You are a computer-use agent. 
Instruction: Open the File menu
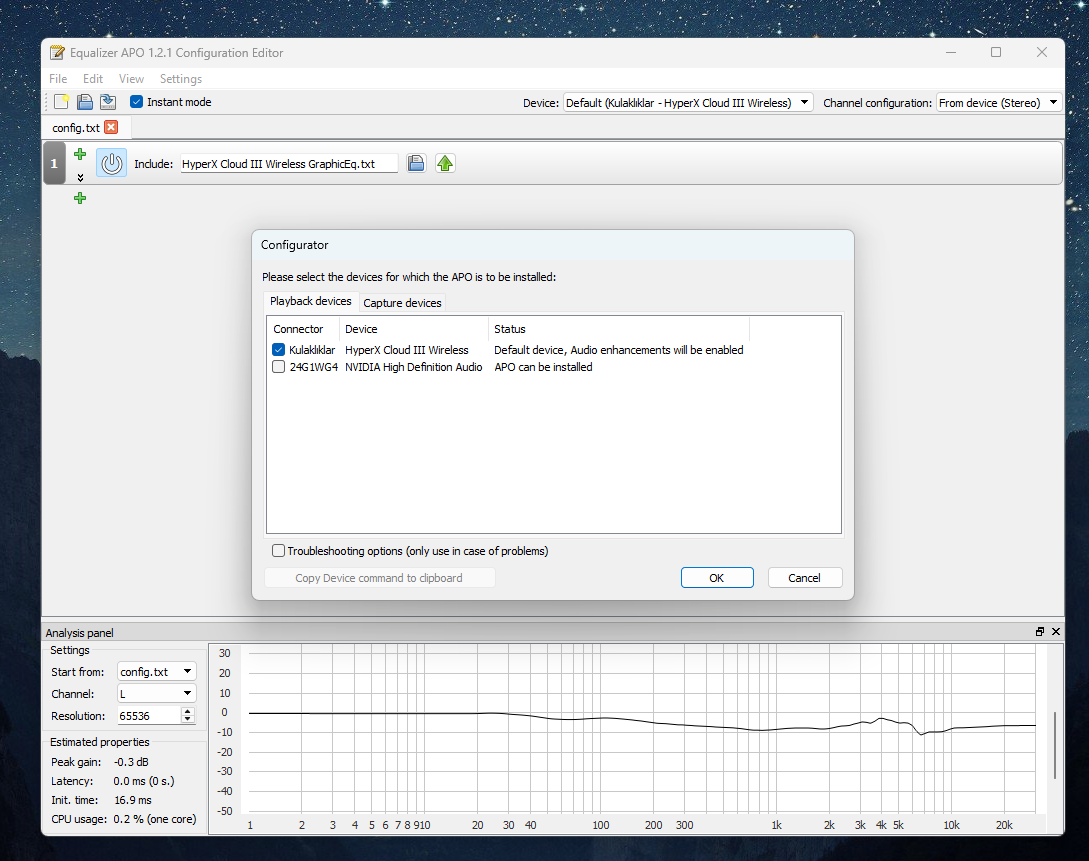pos(58,78)
